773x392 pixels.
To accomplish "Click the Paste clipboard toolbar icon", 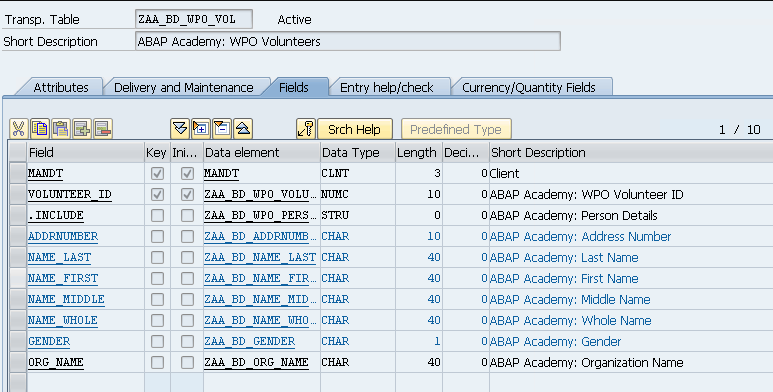I will (x=61, y=129).
